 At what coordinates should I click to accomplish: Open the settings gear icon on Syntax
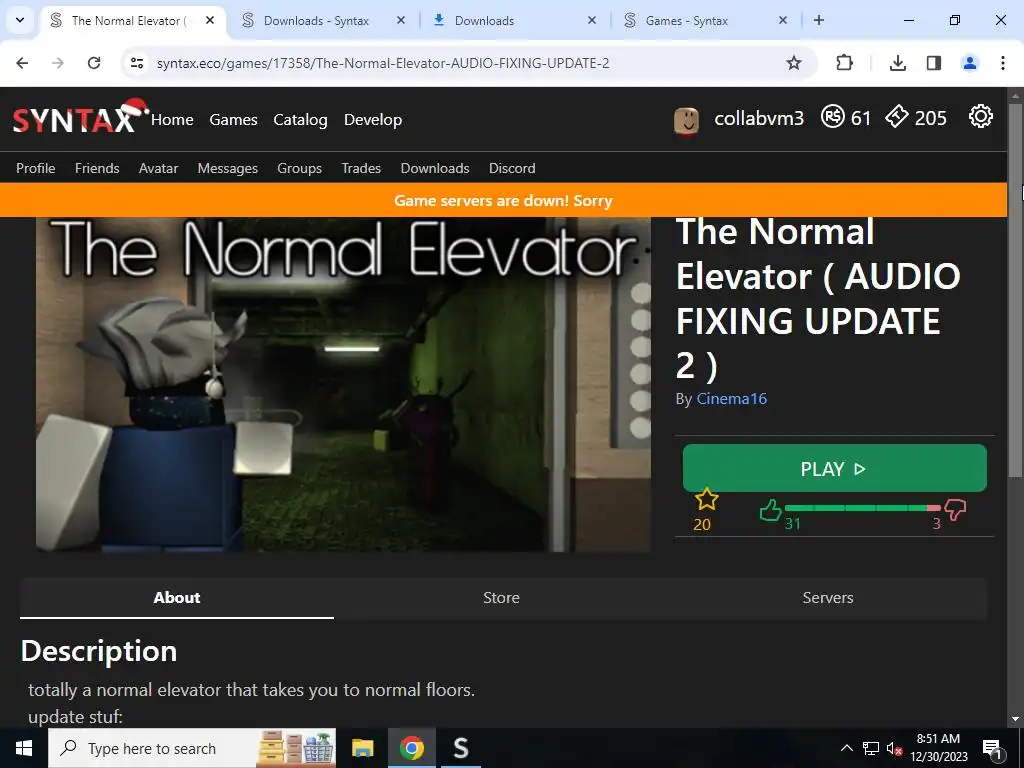tap(980, 117)
